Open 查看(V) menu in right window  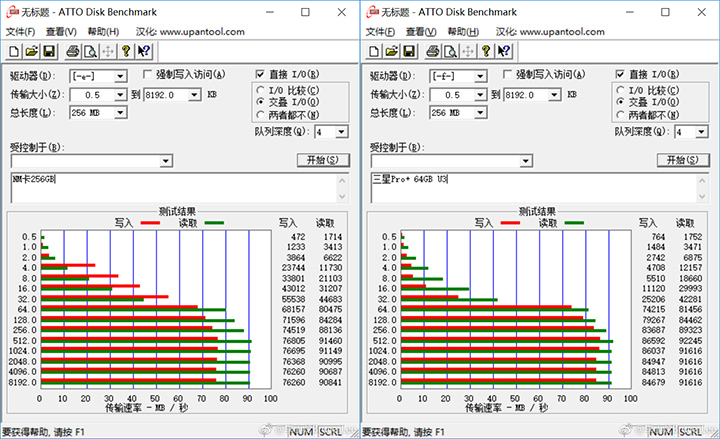pyautogui.click(x=421, y=32)
